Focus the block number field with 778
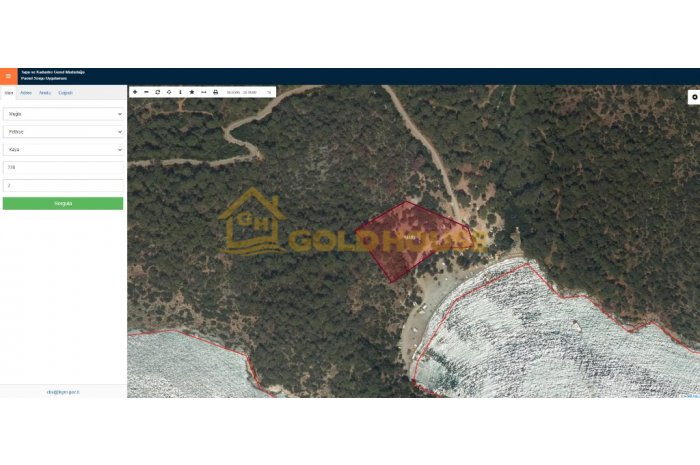This screenshot has width=700, height=465. (x=63, y=167)
